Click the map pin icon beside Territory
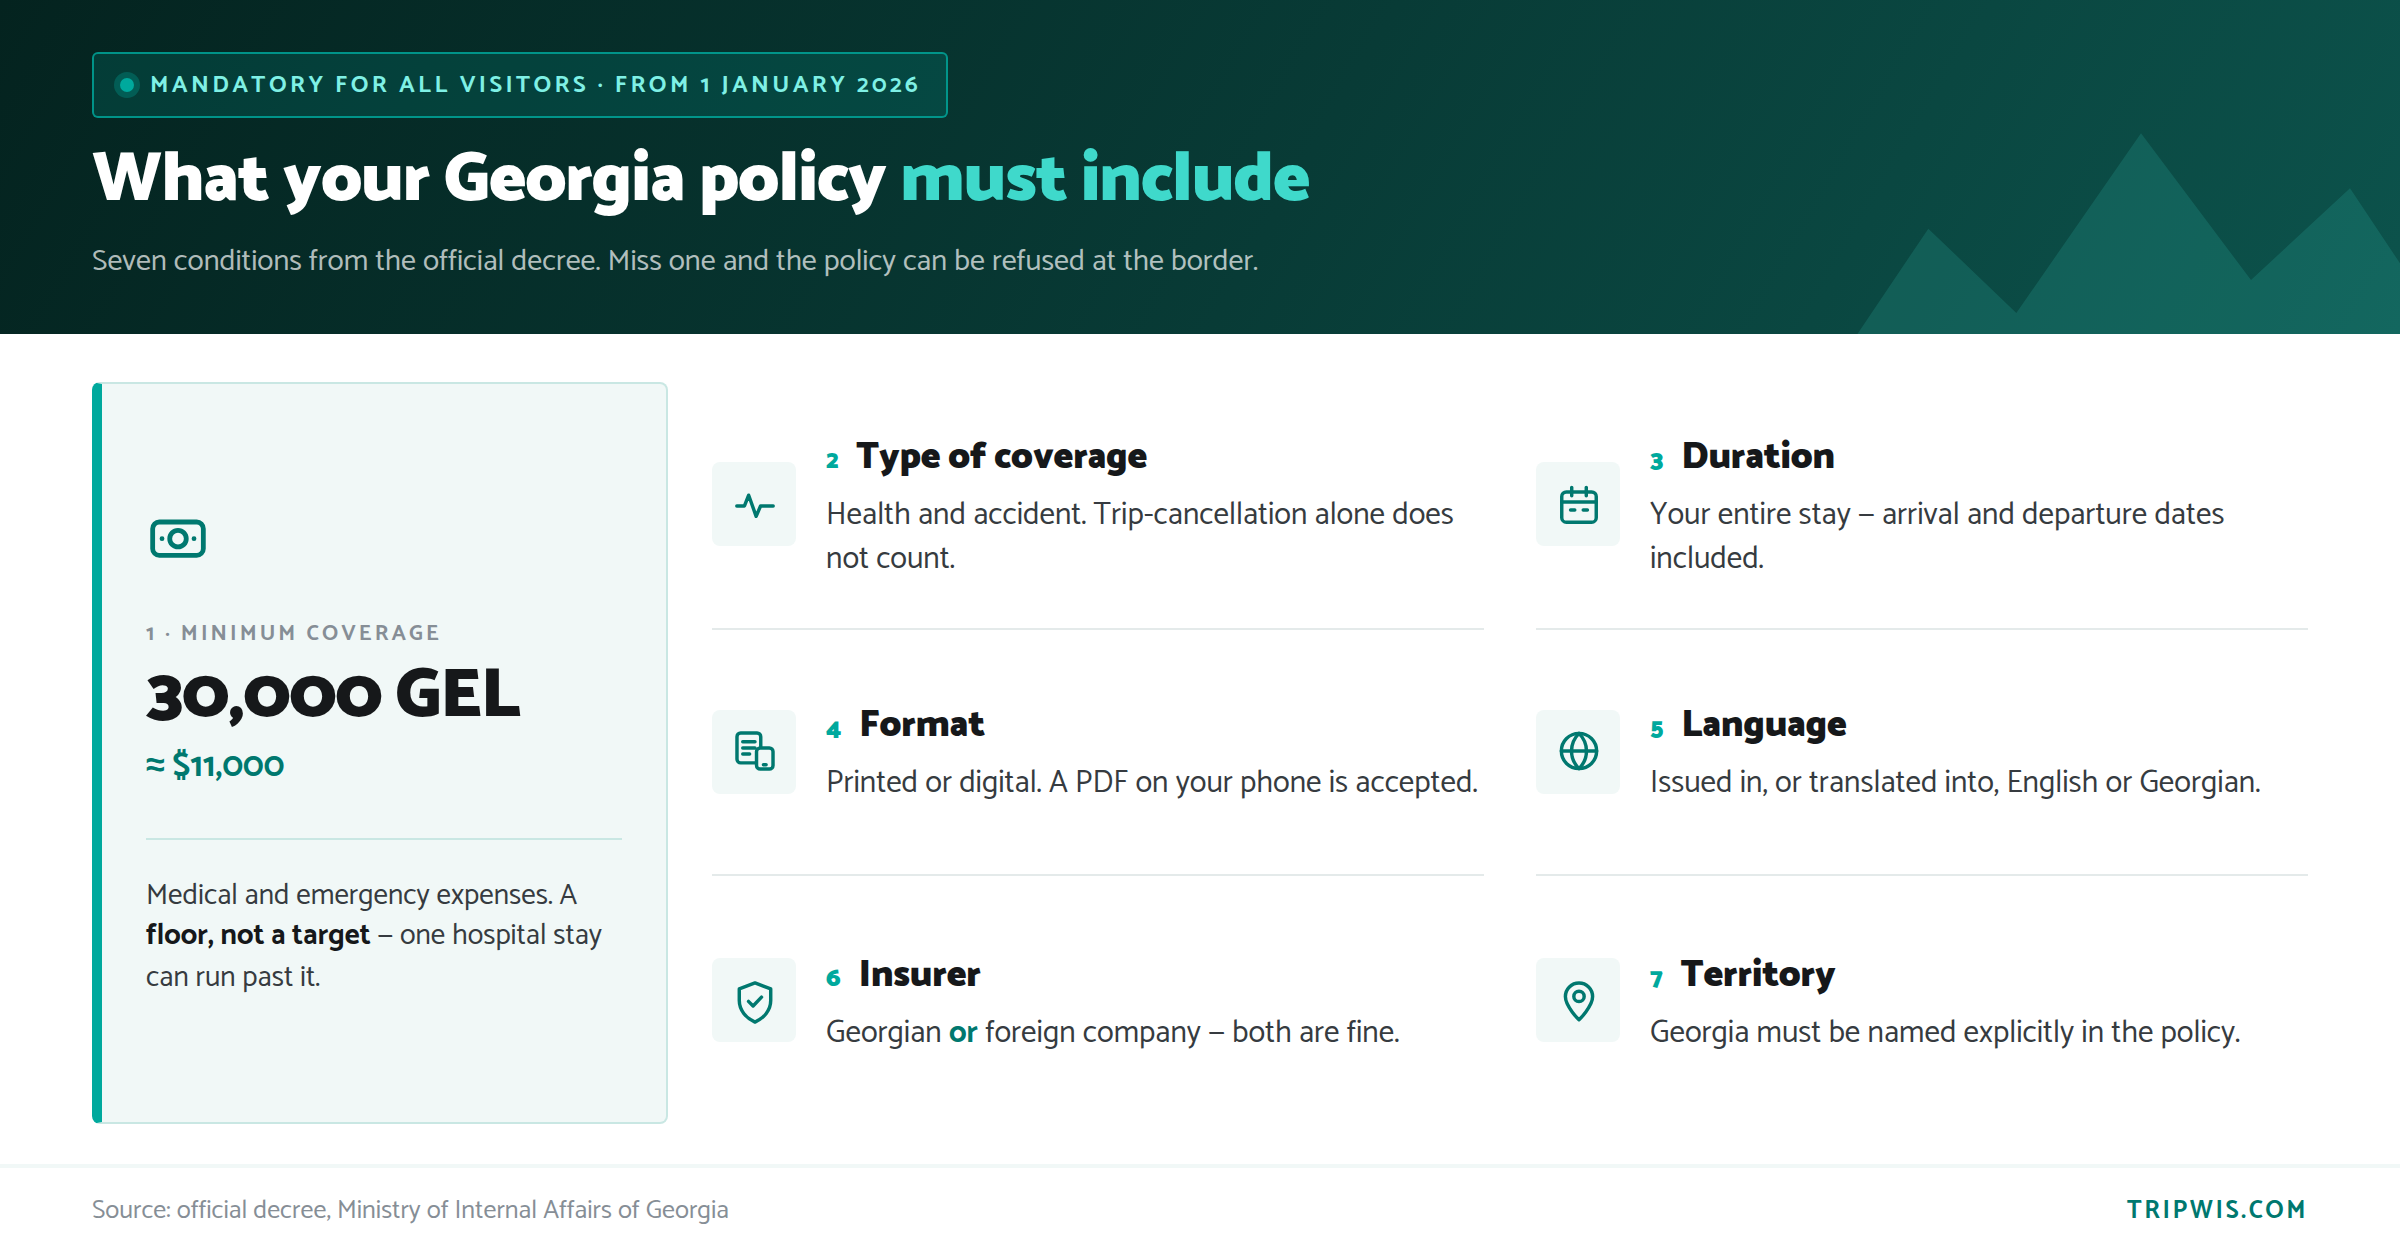The width and height of the screenshot is (2400, 1260). pyautogui.click(x=1578, y=1001)
